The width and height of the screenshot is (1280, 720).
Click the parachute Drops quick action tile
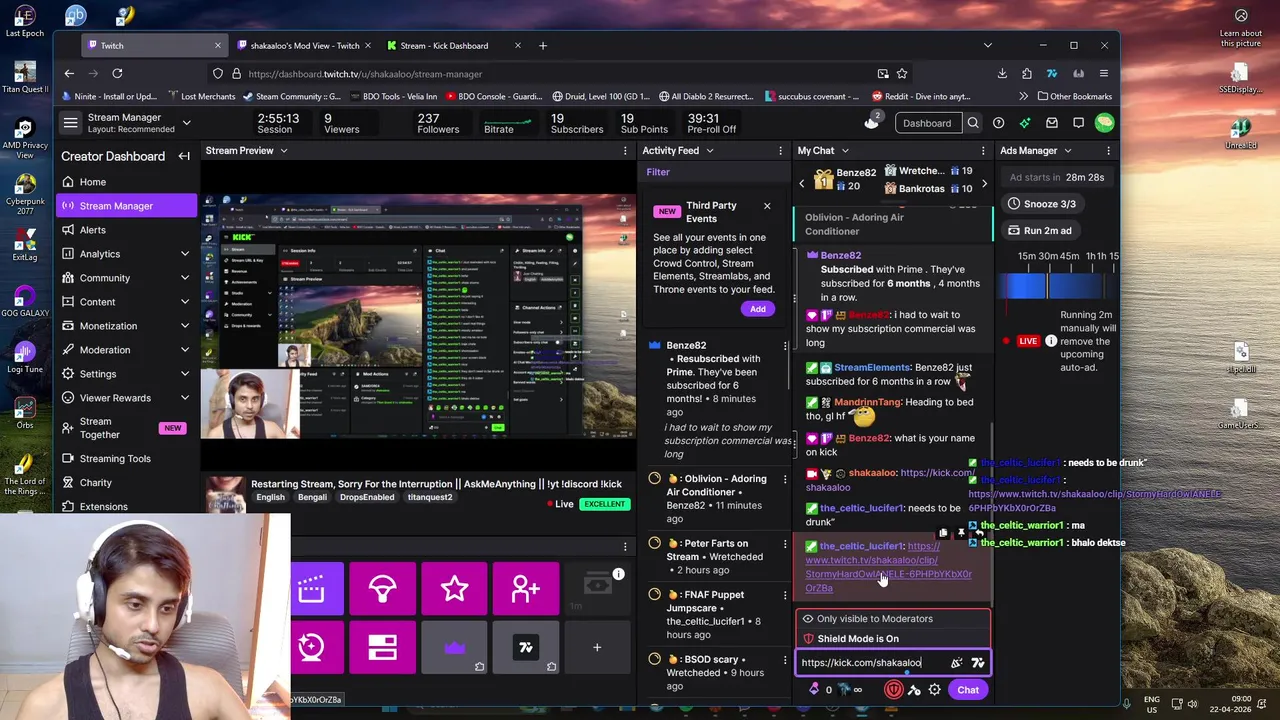(382, 589)
